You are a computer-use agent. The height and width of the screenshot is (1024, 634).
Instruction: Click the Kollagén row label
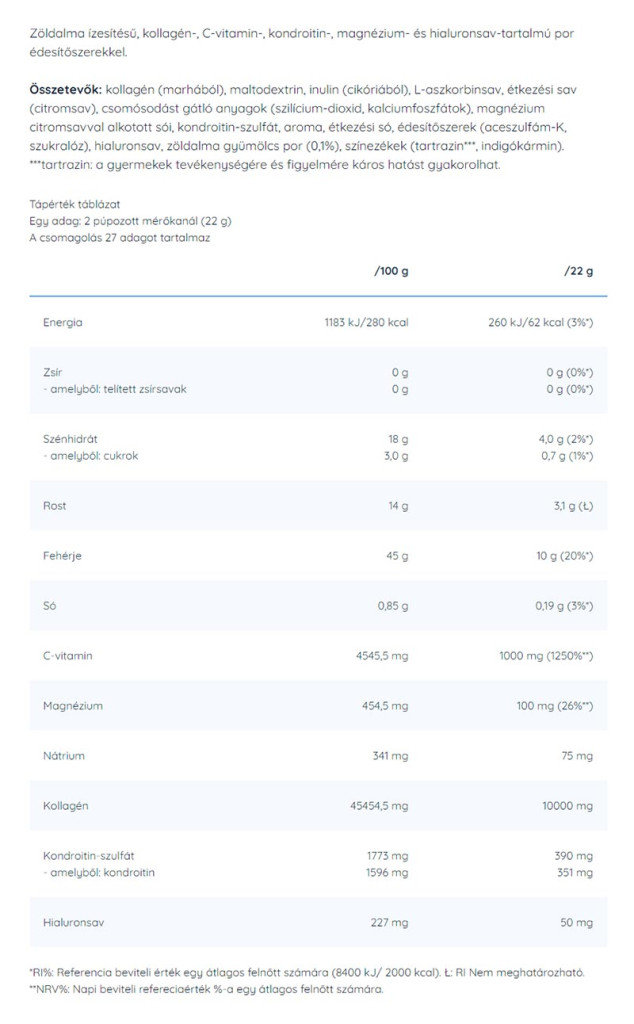click(x=66, y=806)
